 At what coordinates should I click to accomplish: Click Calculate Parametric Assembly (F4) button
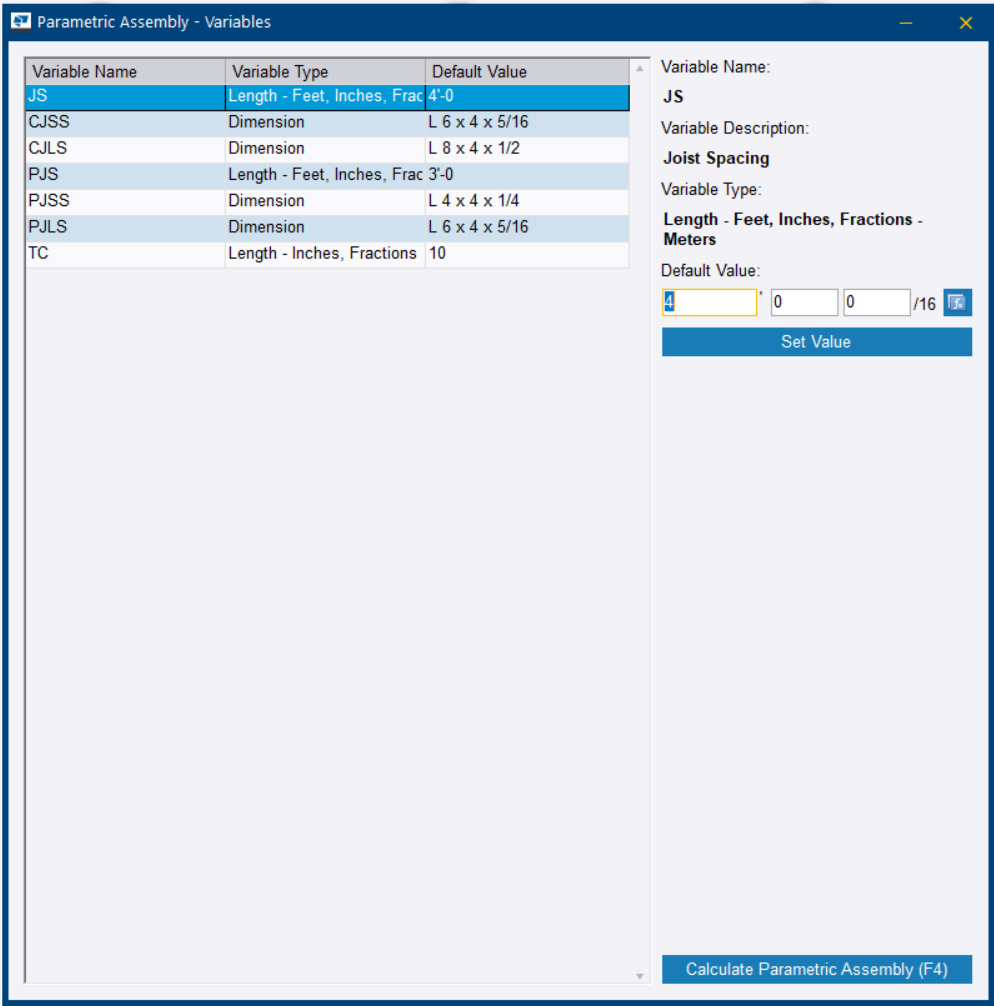point(816,969)
